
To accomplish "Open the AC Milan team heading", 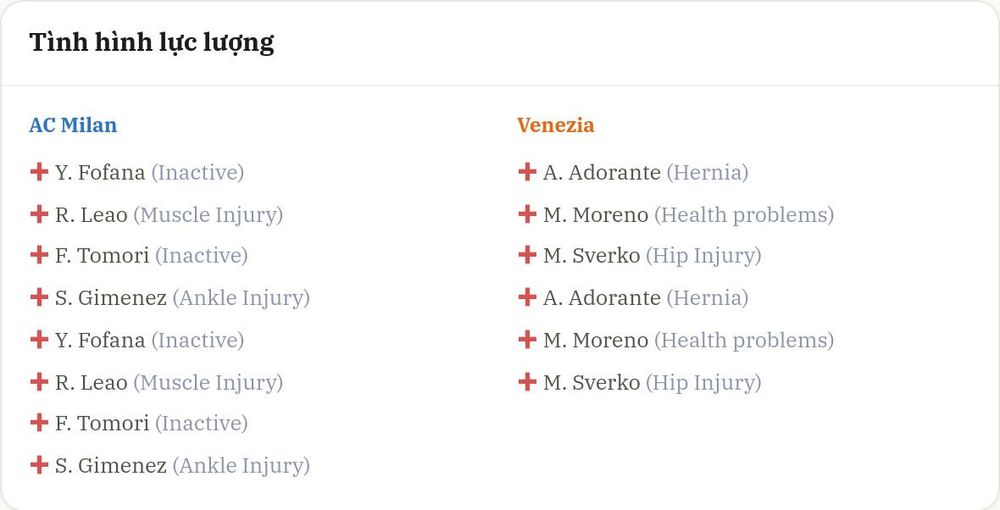I will [73, 125].
